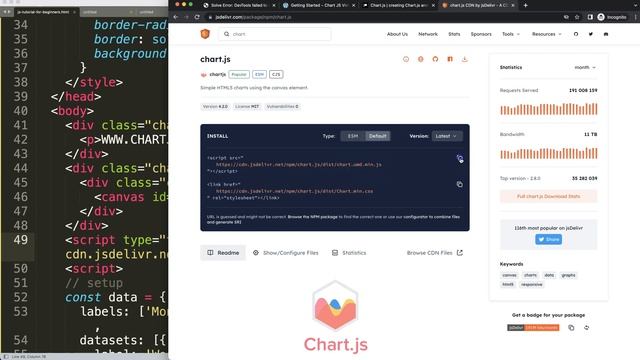Viewport: 640px width, 360px height.
Task: Switch to the Solve Error DevTools browser tab
Action: [239, 5]
